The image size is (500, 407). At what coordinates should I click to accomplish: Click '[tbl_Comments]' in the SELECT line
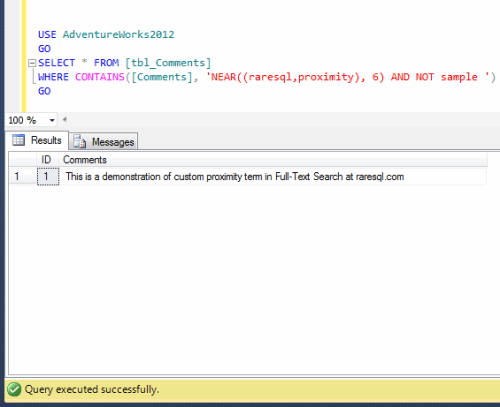click(x=168, y=63)
